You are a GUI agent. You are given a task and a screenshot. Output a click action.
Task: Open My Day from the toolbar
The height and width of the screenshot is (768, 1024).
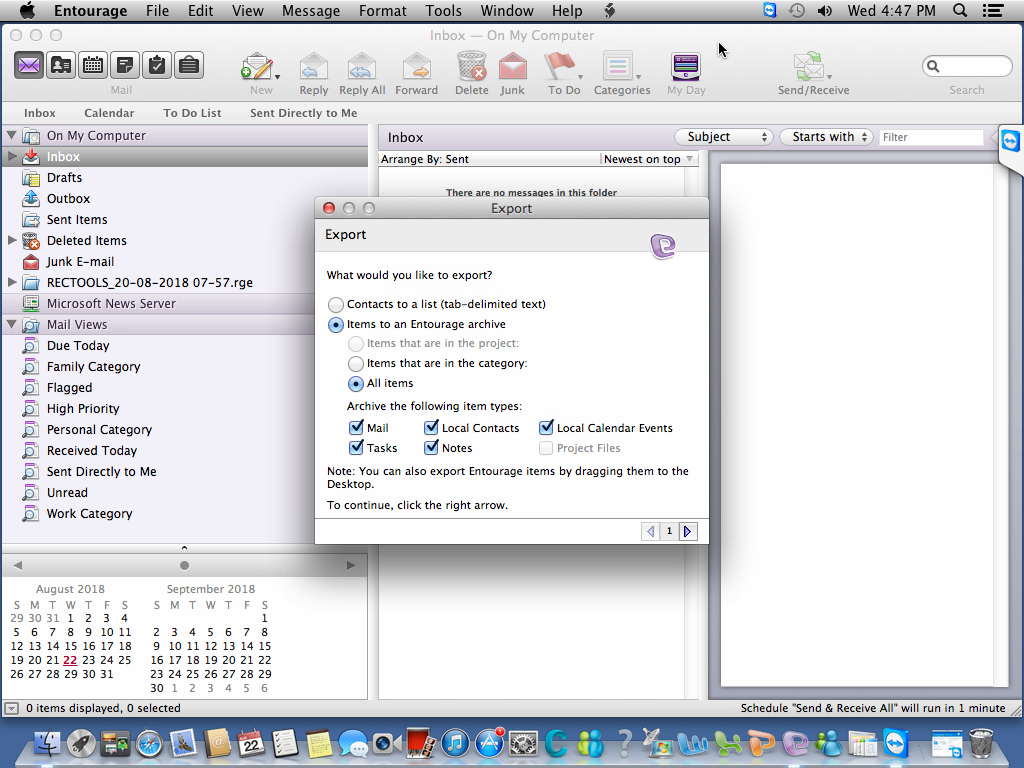coord(686,67)
